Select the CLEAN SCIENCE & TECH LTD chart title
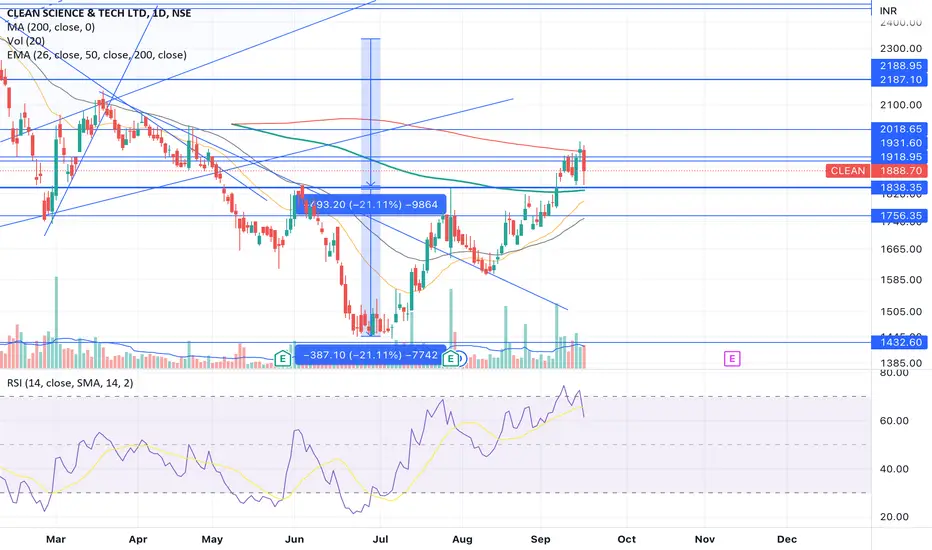The width and height of the screenshot is (932, 550). coord(99,13)
